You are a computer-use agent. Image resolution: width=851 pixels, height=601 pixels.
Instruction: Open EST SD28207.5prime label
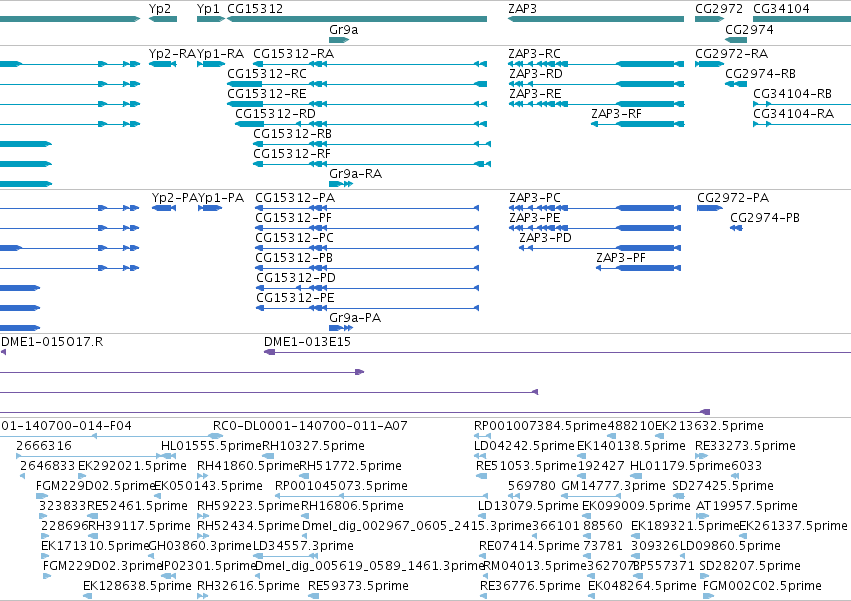[750, 566]
